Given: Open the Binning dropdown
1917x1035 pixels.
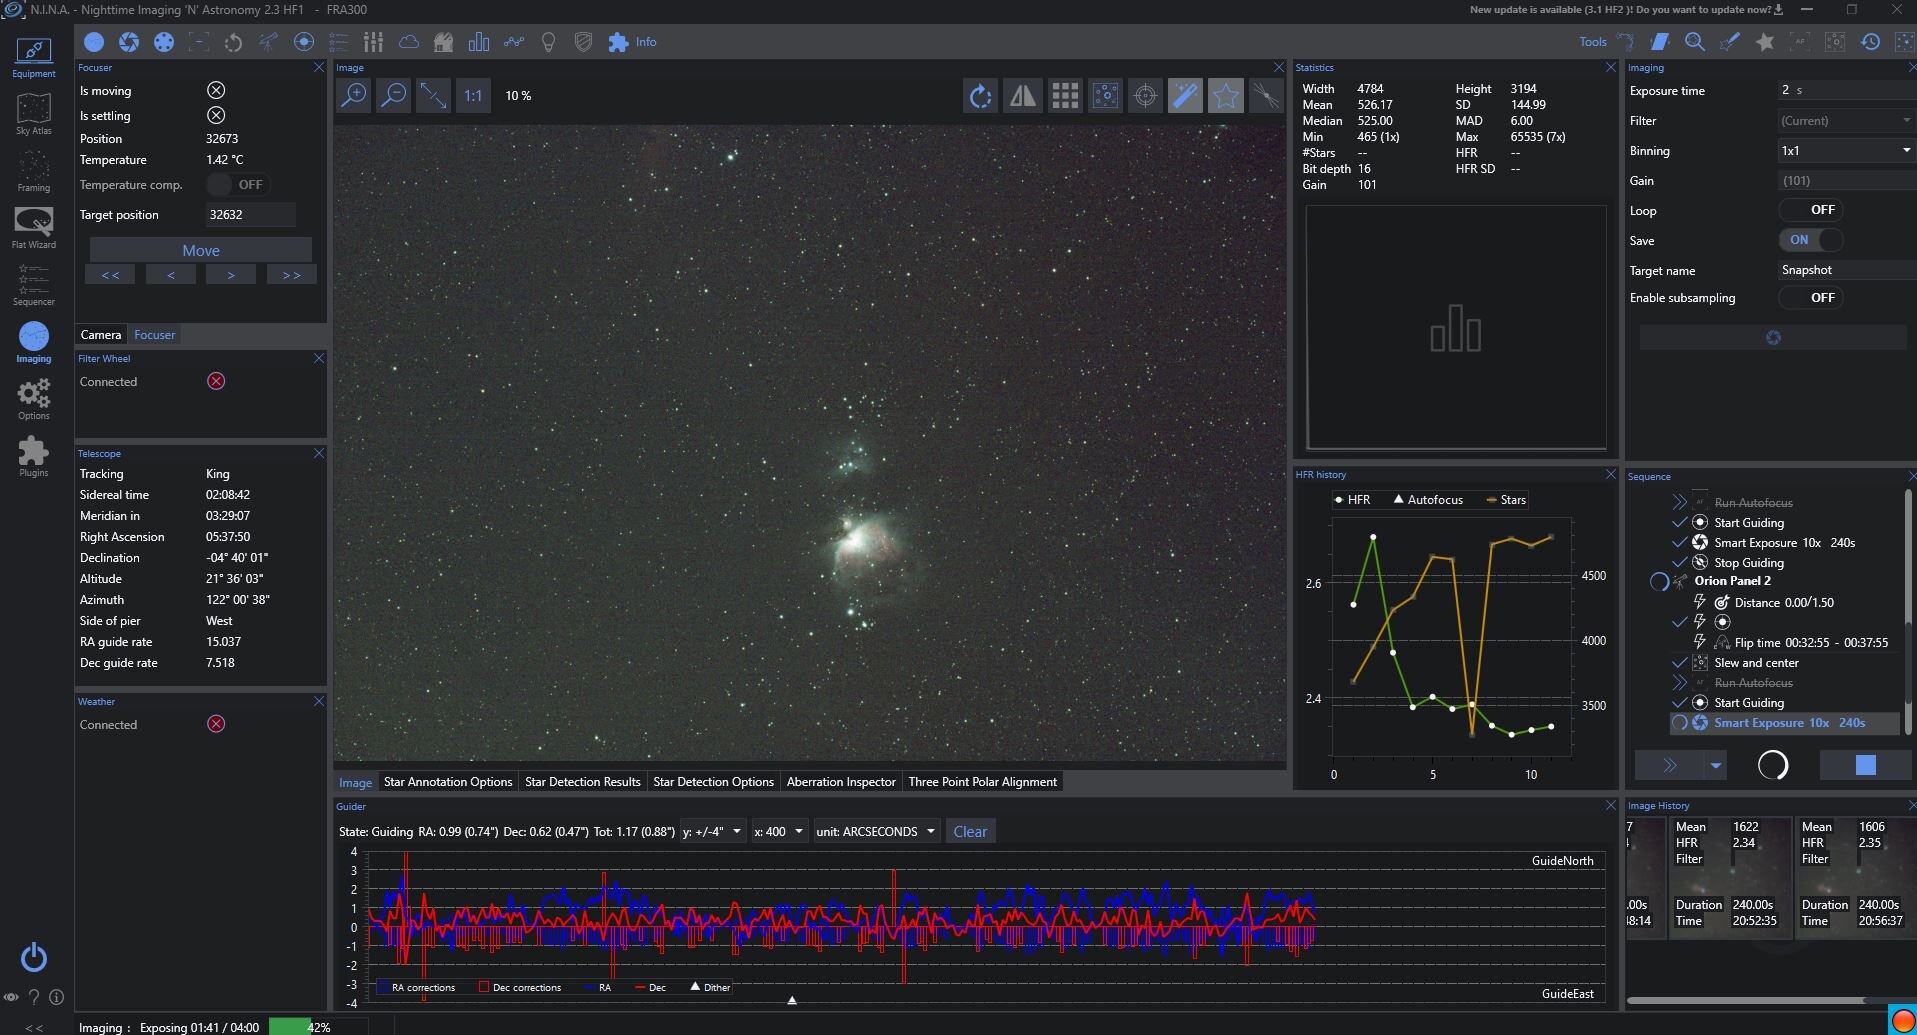Looking at the screenshot, I should coord(1845,151).
